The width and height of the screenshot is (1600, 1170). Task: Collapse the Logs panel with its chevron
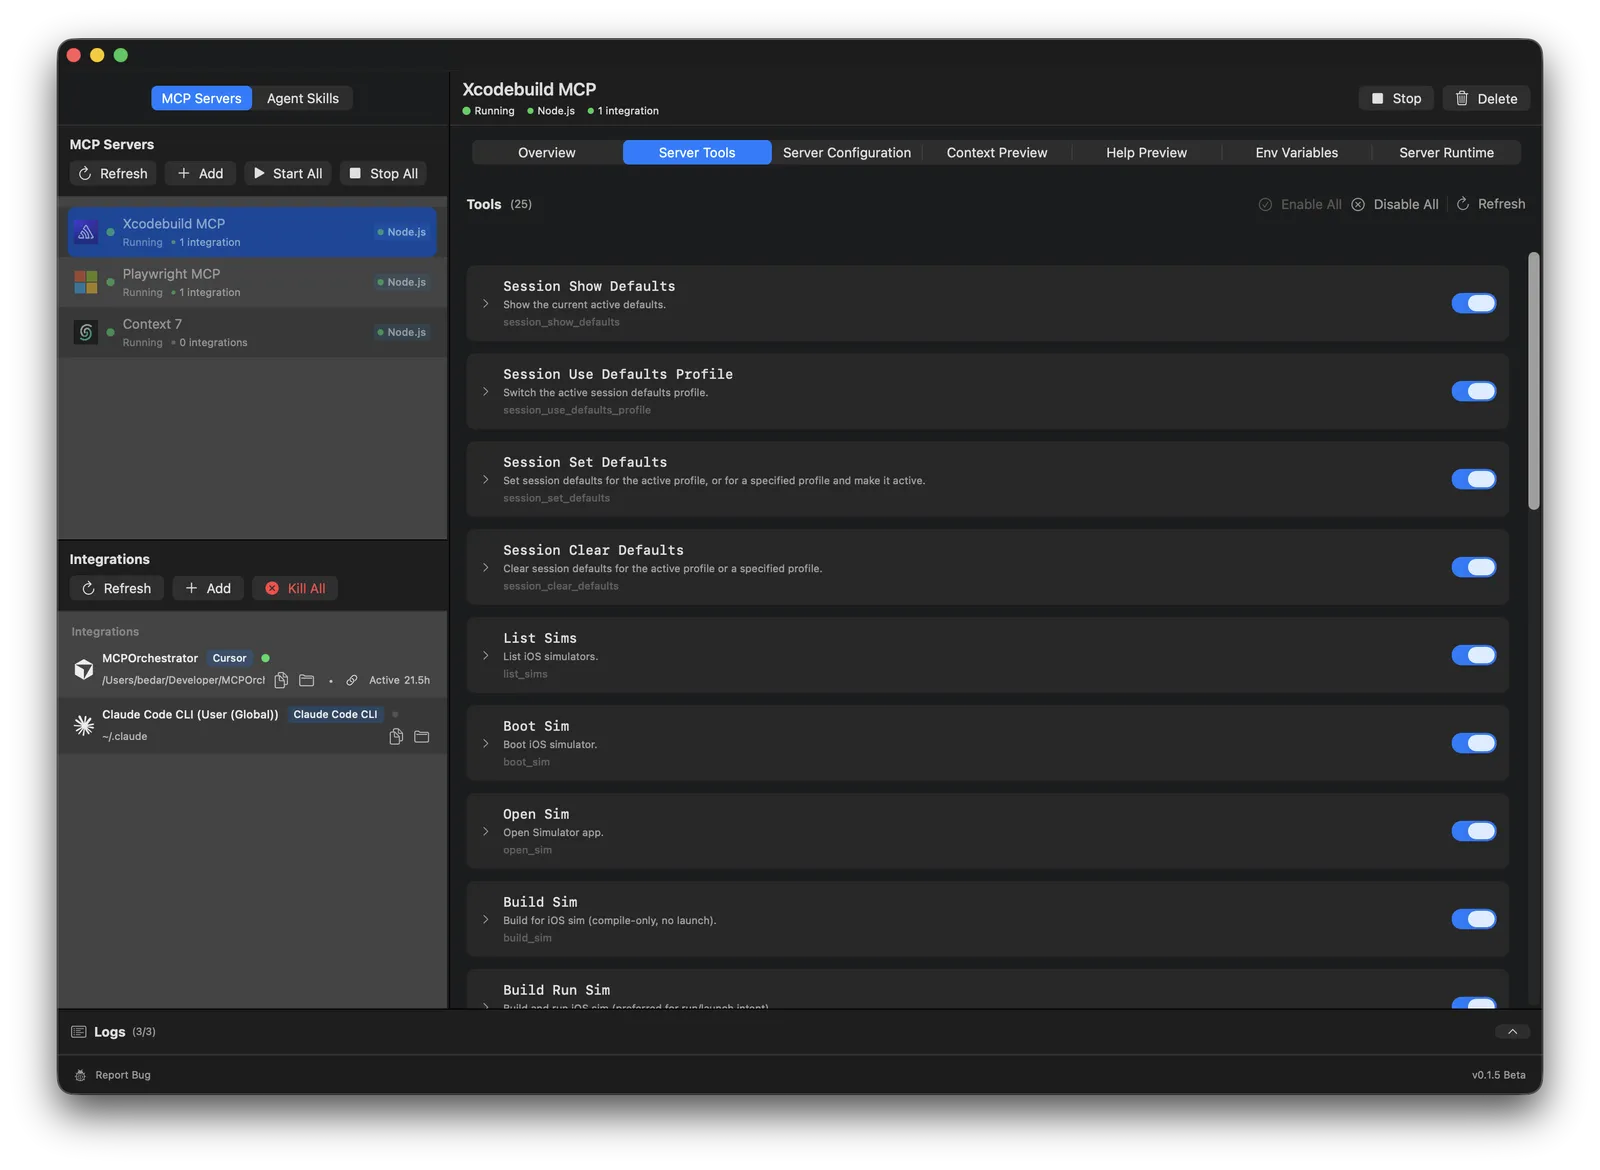(x=1512, y=1031)
